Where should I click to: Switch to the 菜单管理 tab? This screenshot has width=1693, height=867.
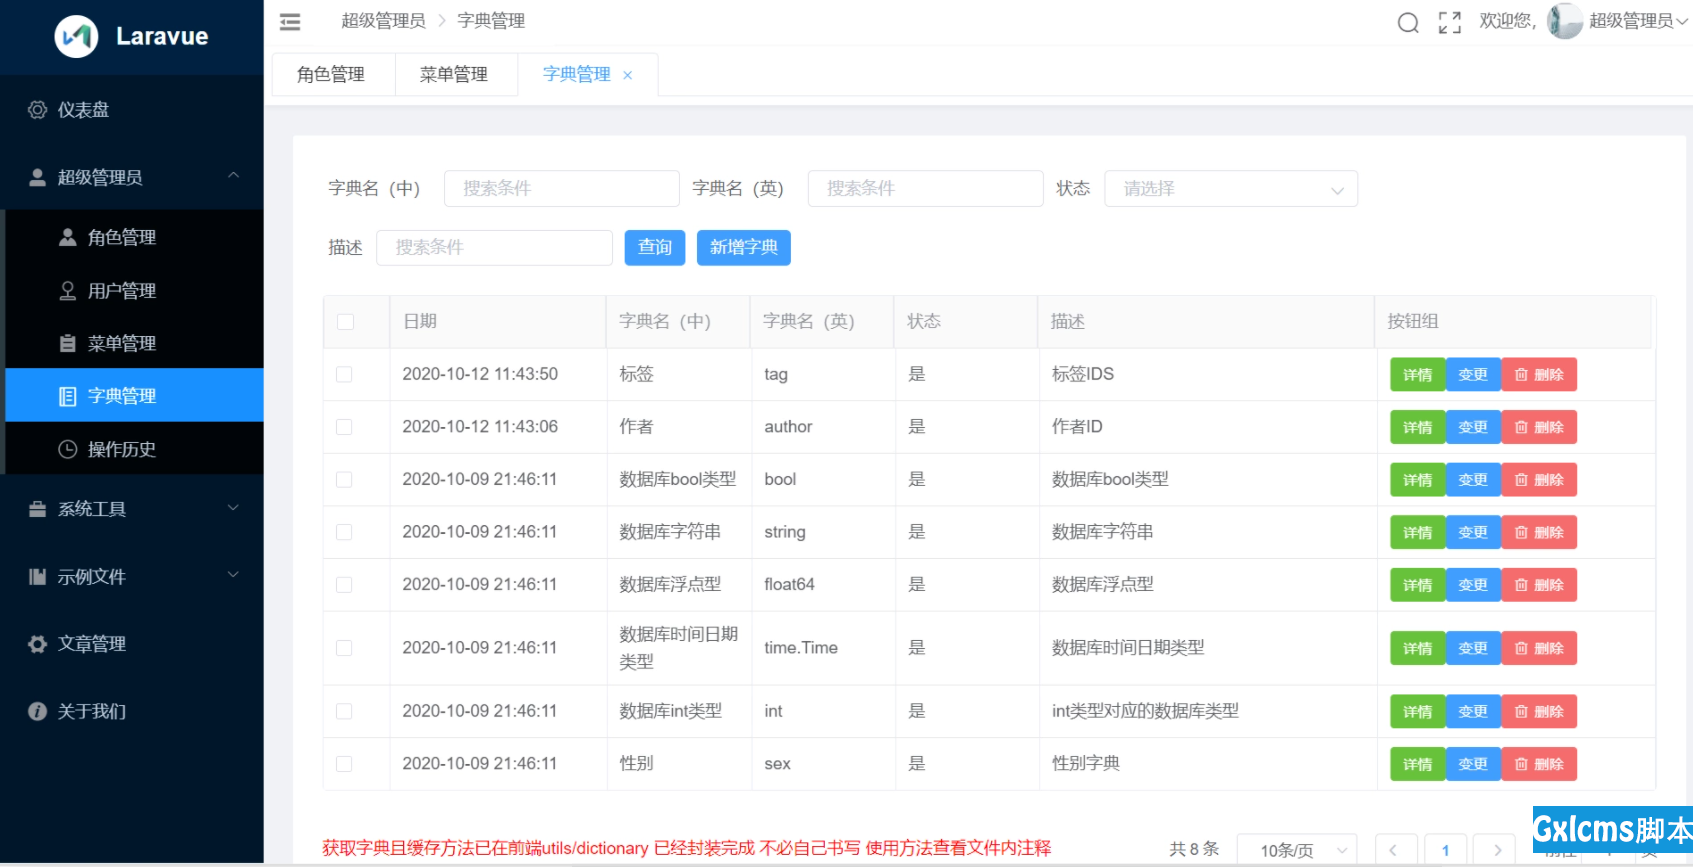tap(454, 75)
